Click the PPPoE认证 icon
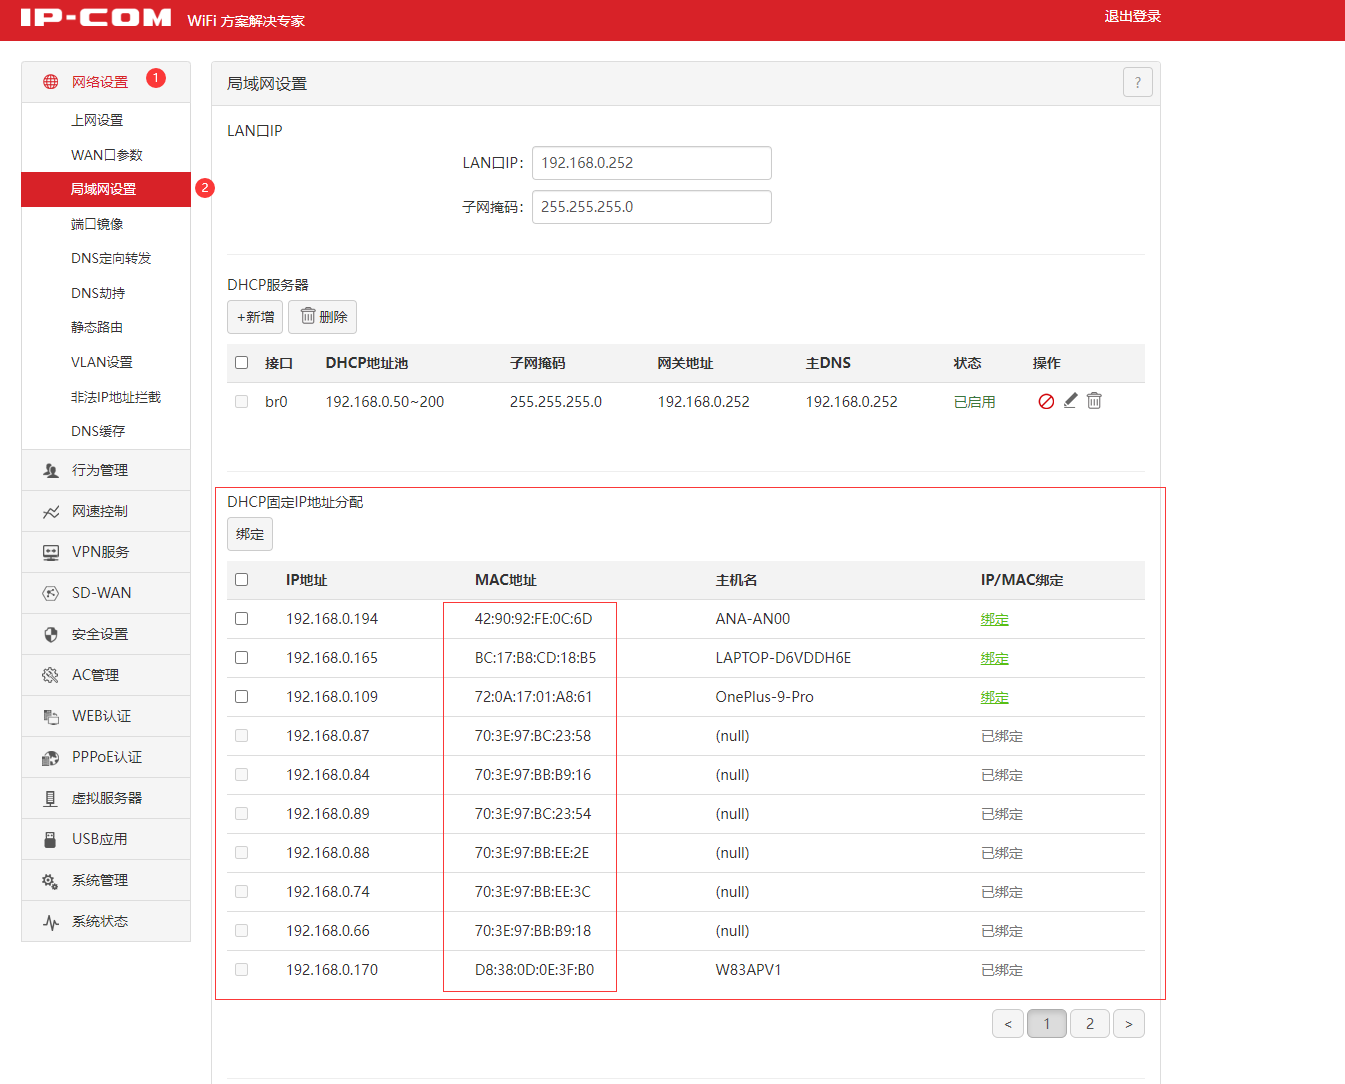1345x1084 pixels. 50,757
